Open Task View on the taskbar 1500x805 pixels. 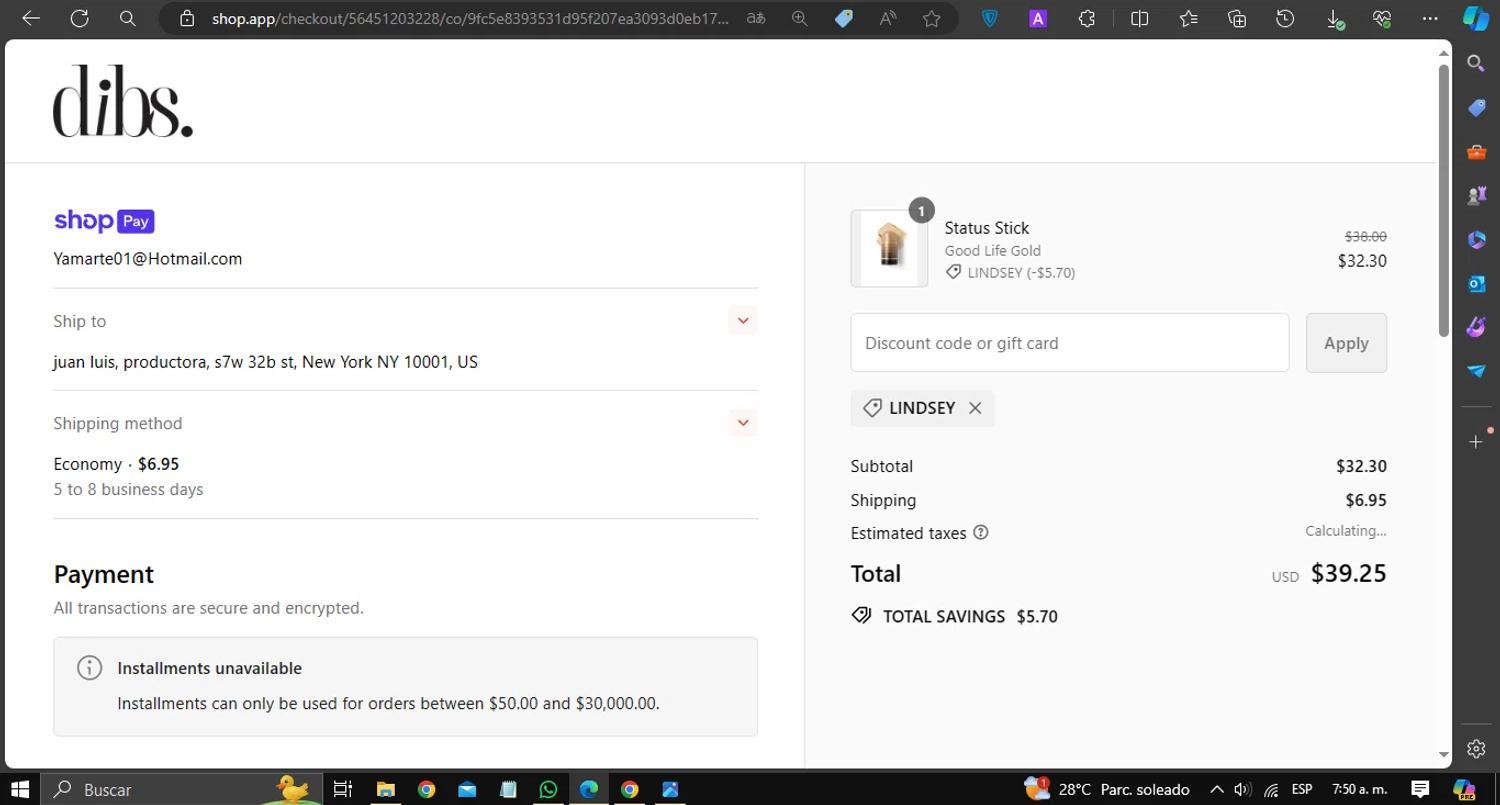tap(342, 789)
